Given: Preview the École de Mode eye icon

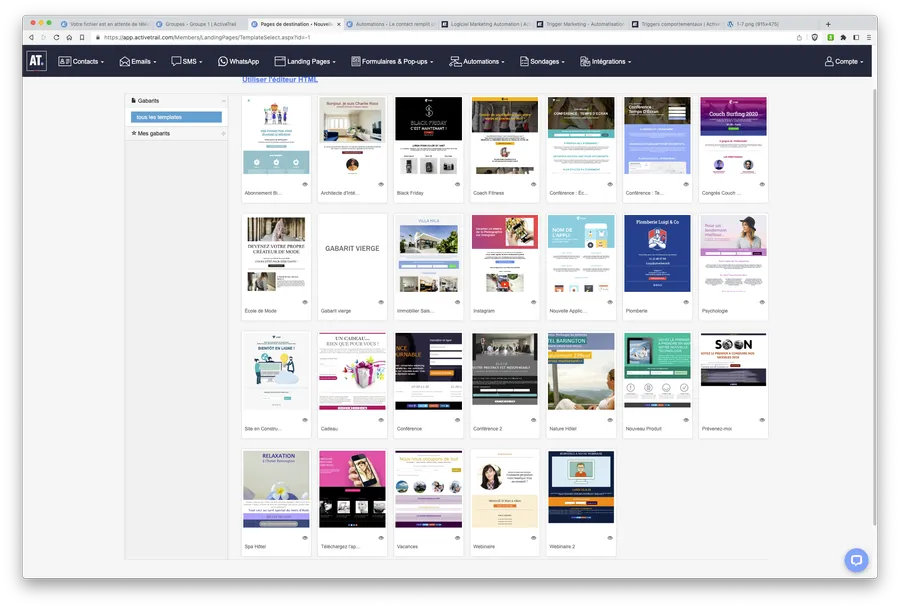Looking at the screenshot, I should click(305, 302).
